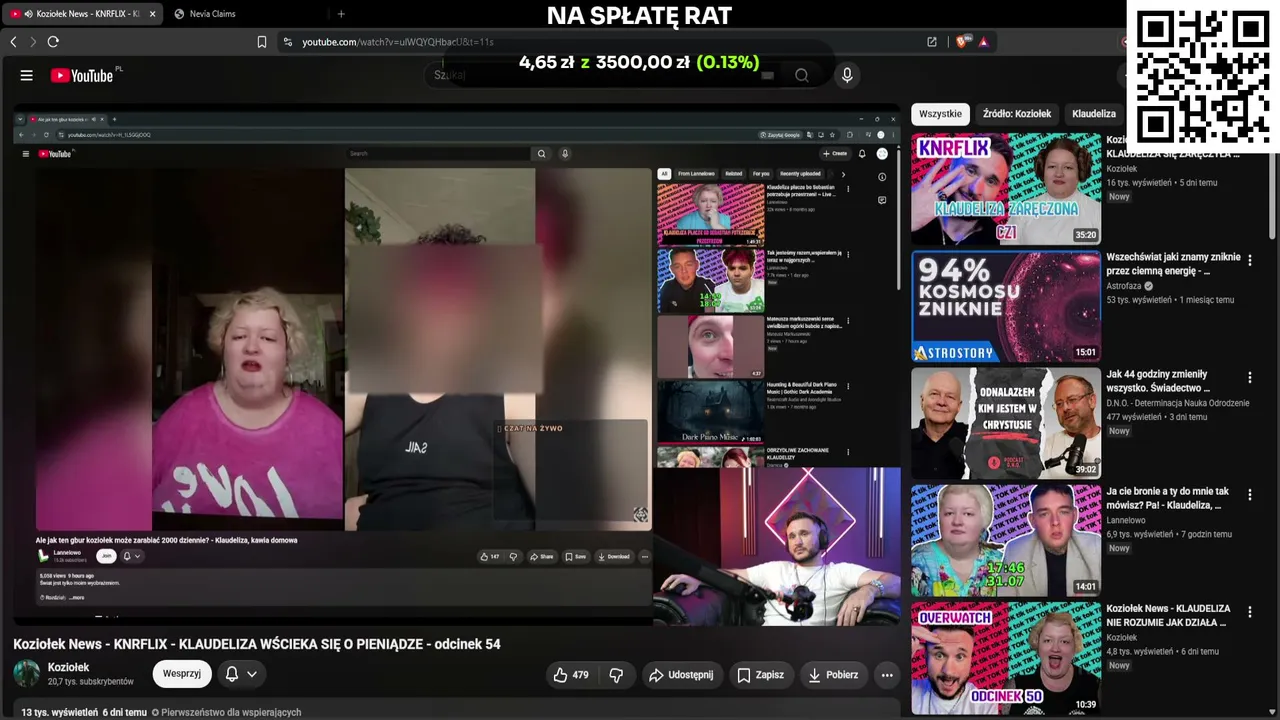Screen dimensions: 1280x720
Task: Click the open-in-external icon in the address bar
Action: (932, 42)
